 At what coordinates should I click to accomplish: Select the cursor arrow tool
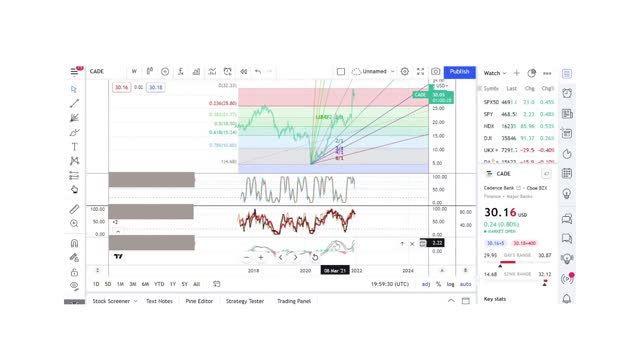coord(74,89)
